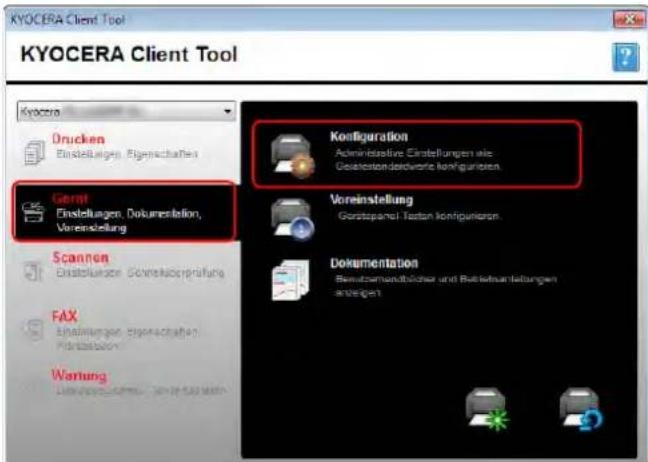The height and width of the screenshot is (462, 648).
Task: Open Dokumentation user manuals
Action: [x=417, y=280]
